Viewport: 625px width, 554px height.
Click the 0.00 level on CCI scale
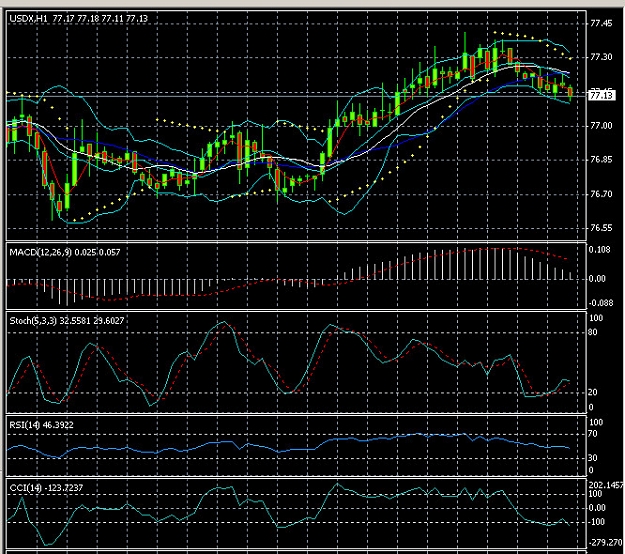coord(597,508)
